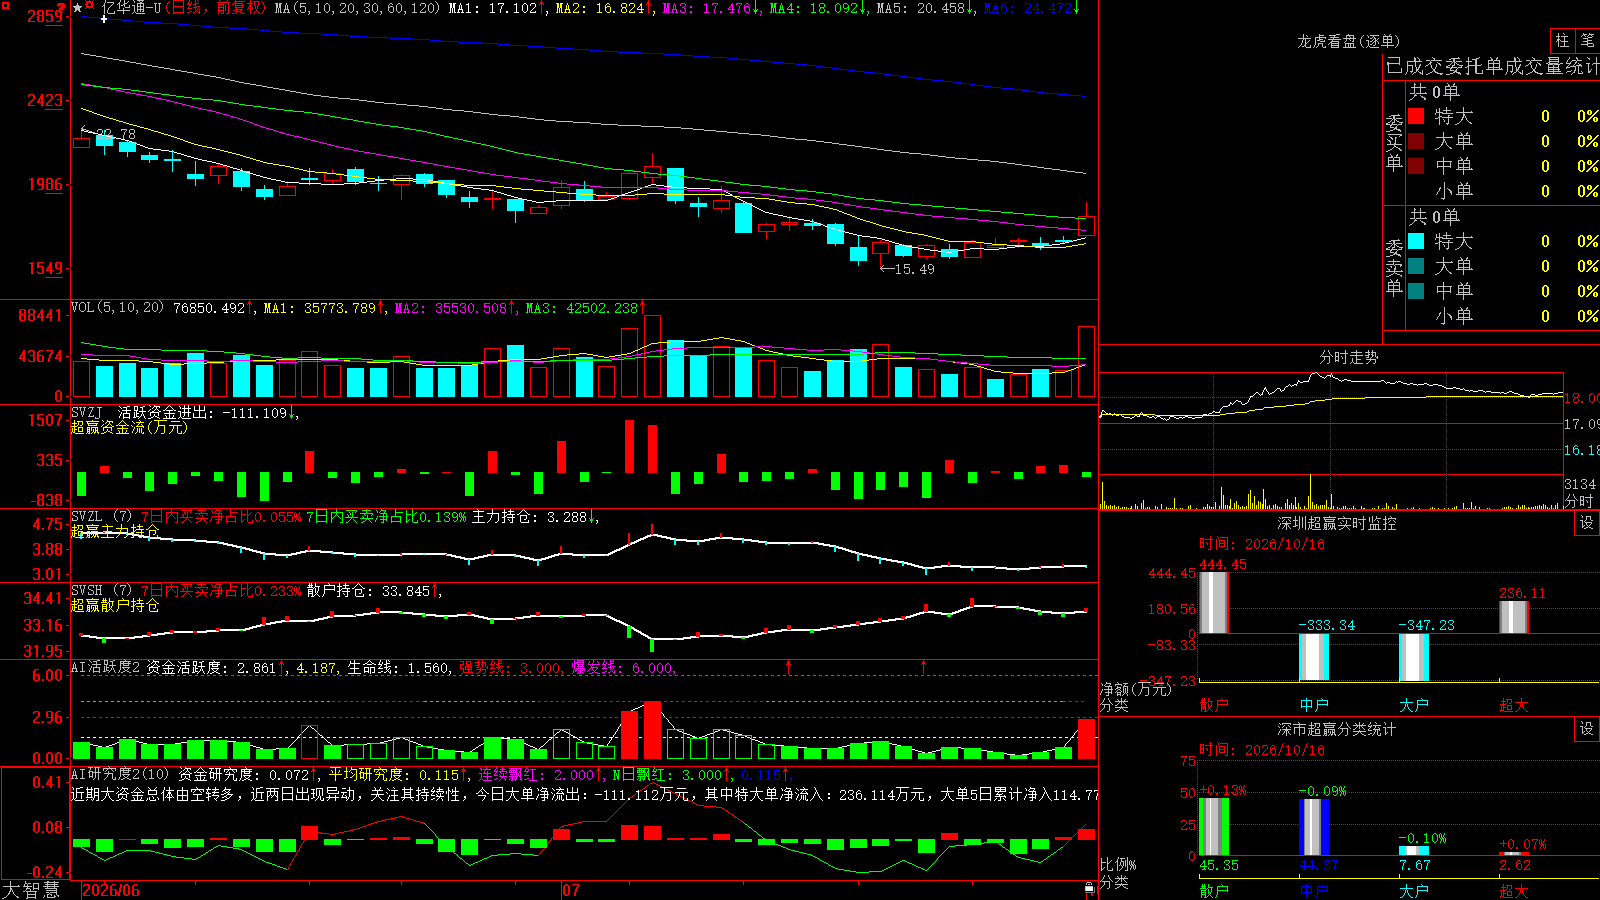Click the last red volume bar in VOL chart
Viewport: 1600px width, 900px height.
click(1086, 361)
